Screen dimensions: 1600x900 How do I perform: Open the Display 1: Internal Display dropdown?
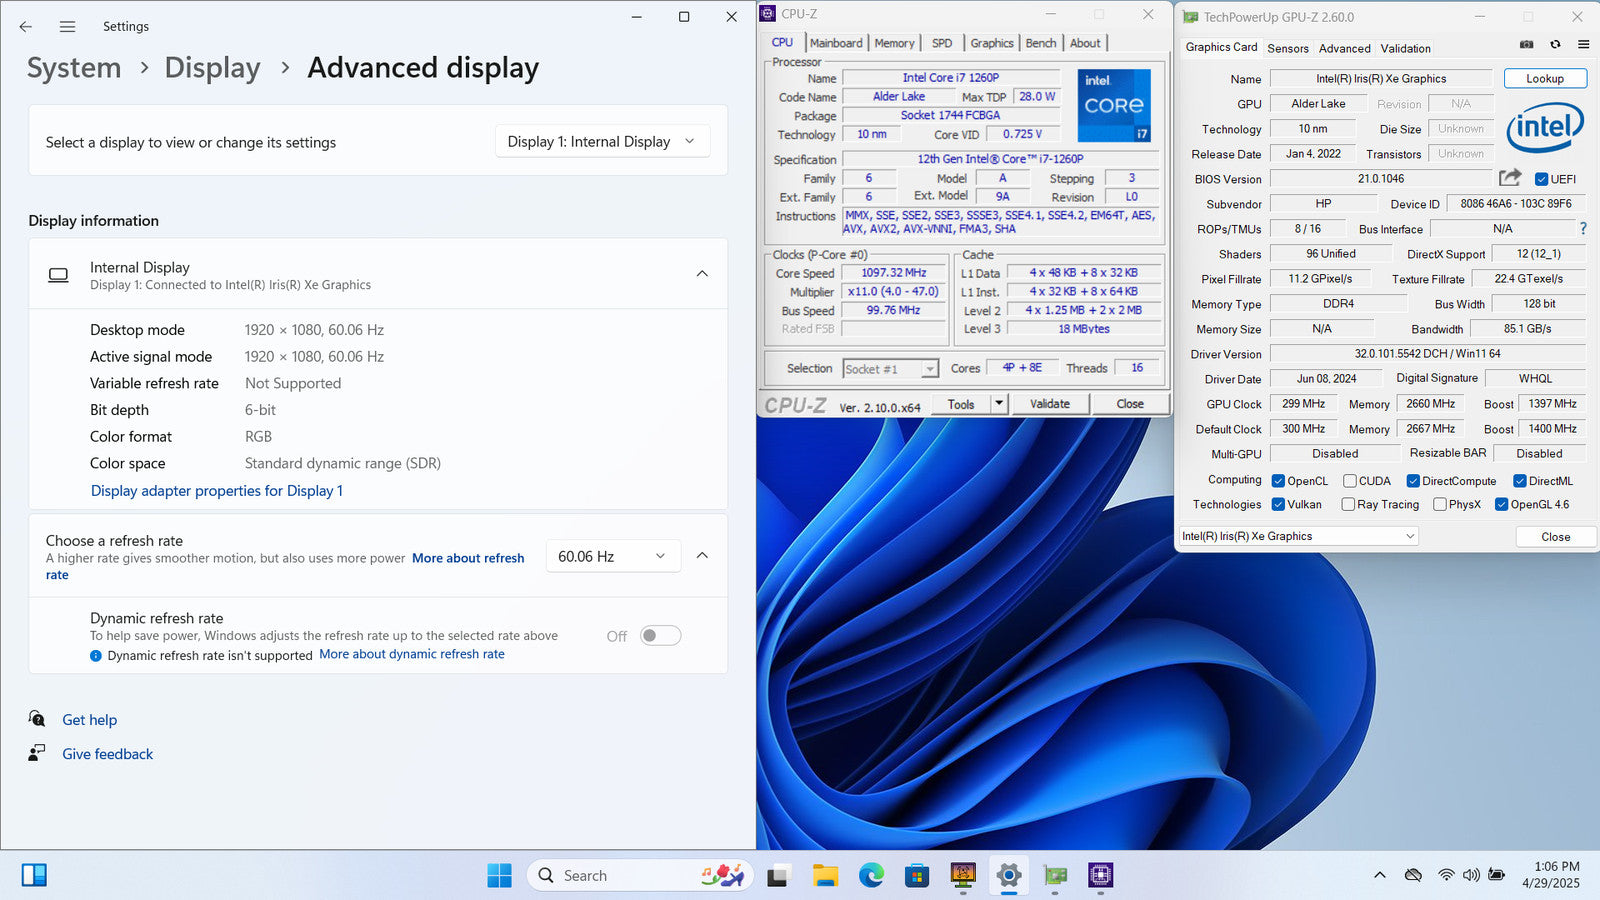point(602,142)
